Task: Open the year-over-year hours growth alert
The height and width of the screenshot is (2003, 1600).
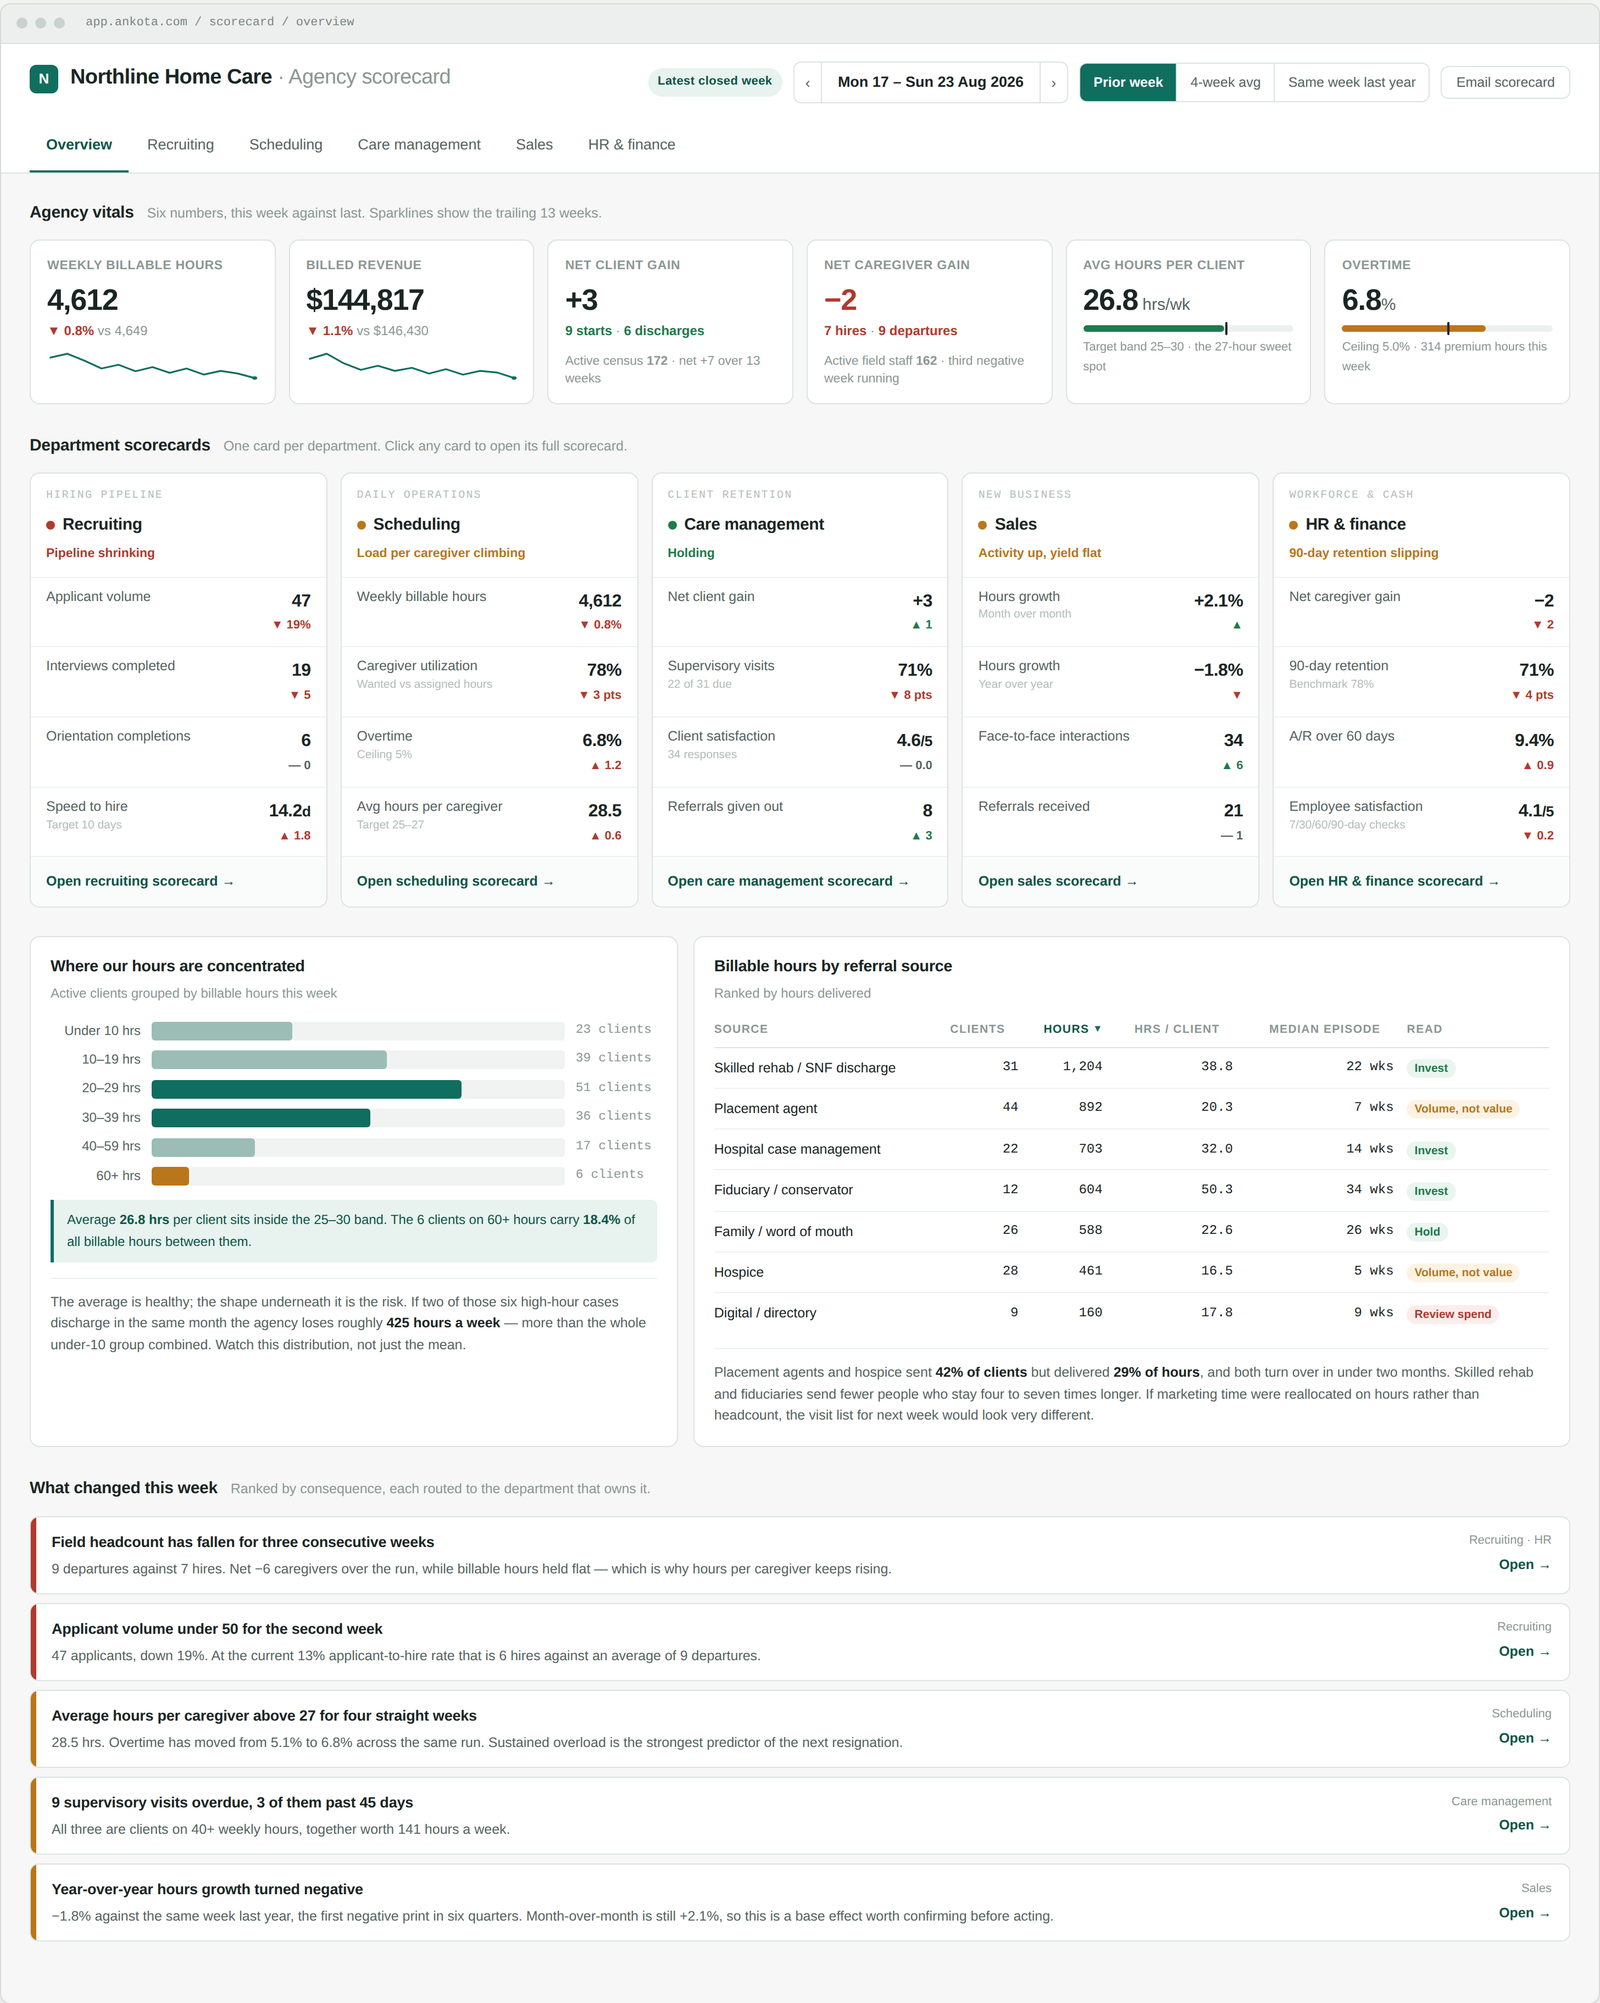Action: click(800, 1902)
